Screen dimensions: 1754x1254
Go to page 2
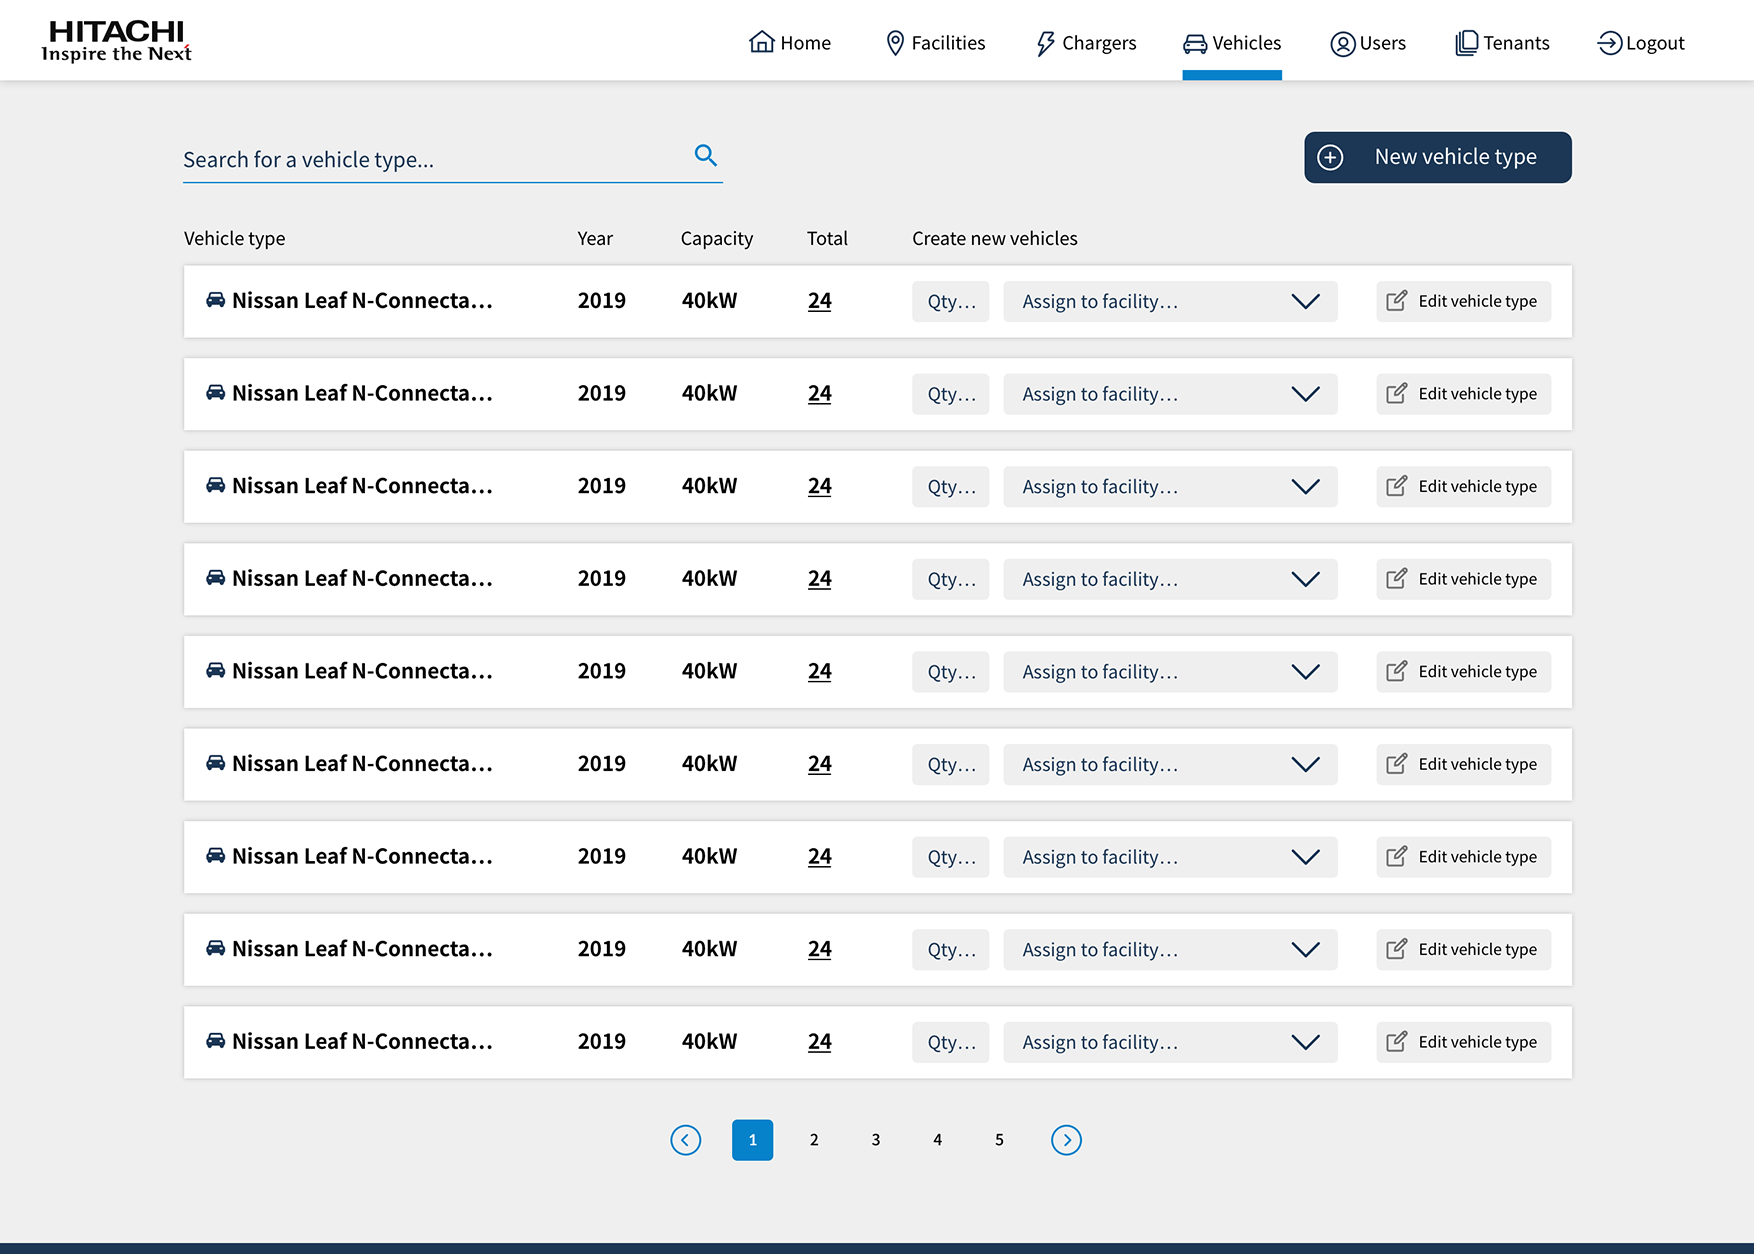(x=814, y=1140)
